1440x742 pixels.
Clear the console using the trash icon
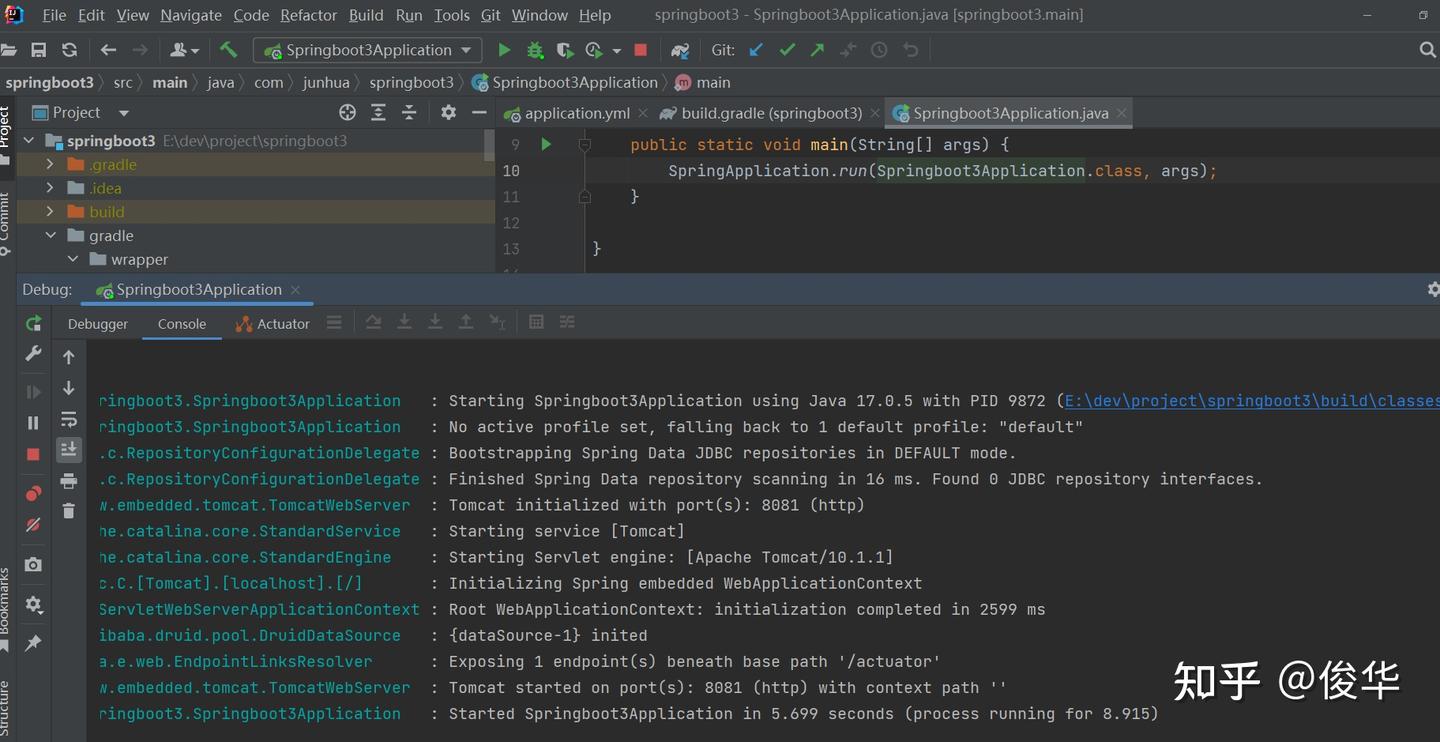(68, 510)
